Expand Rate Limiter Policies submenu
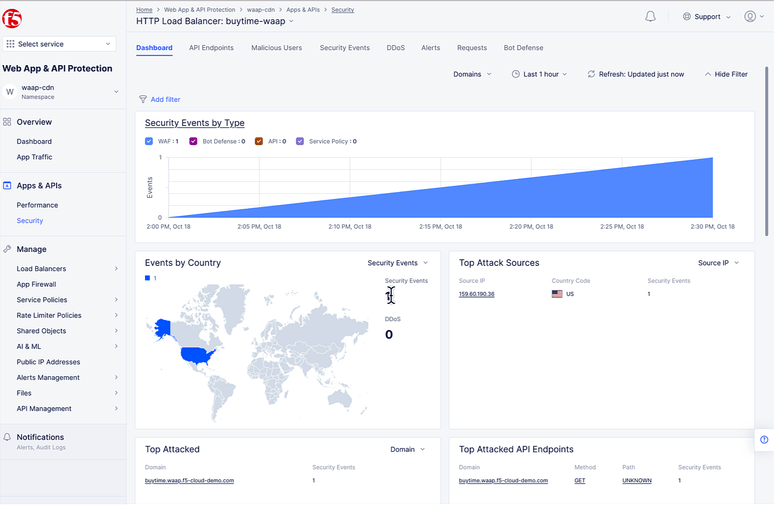 tap(116, 315)
